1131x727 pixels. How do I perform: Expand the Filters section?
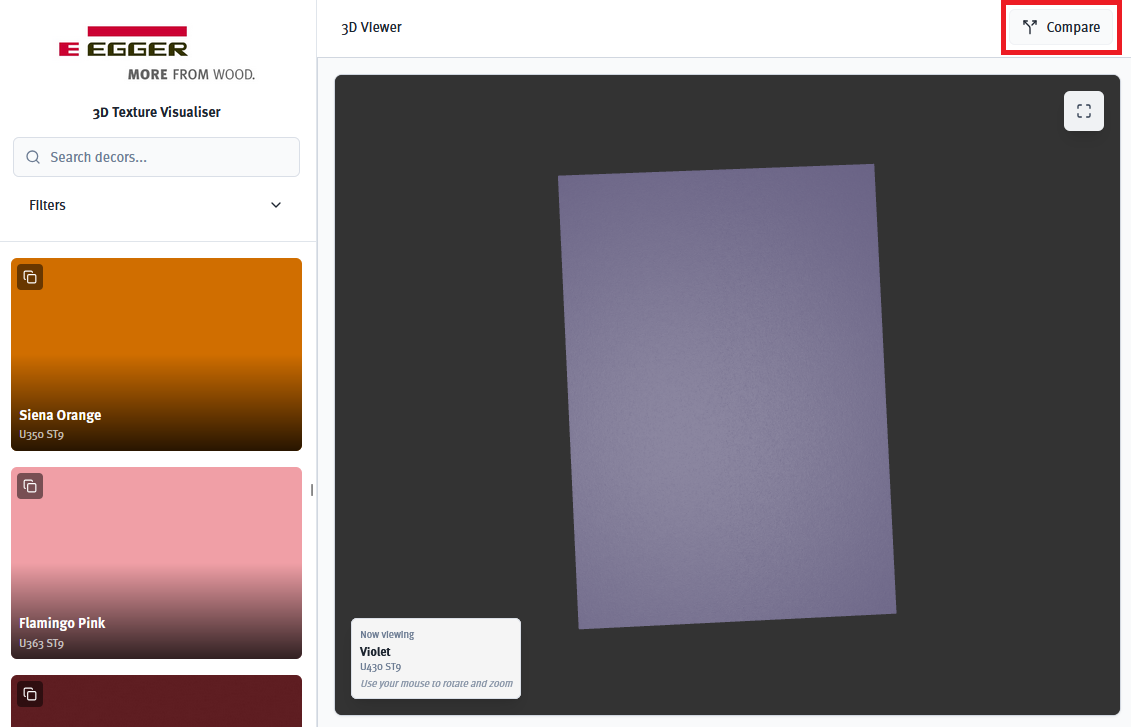(x=157, y=205)
